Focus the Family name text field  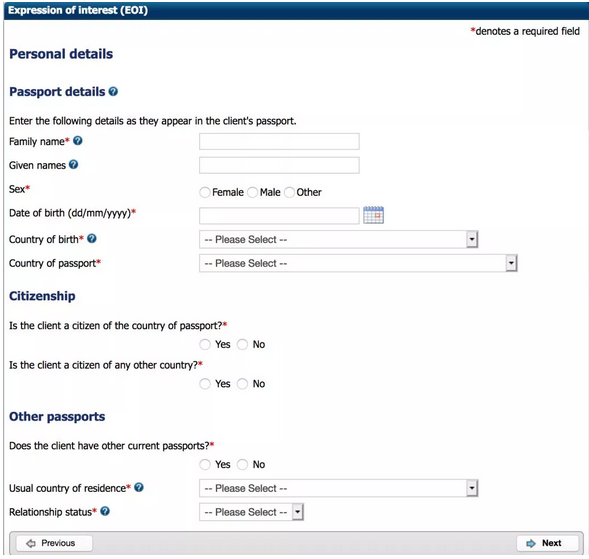[279, 141]
